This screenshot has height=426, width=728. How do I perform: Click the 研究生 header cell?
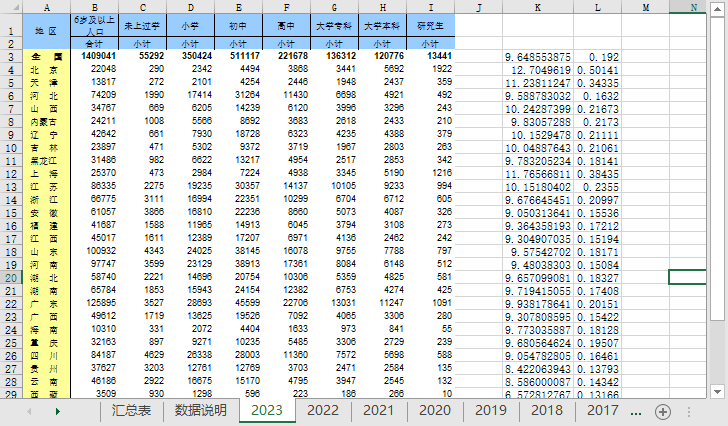pyautogui.click(x=430, y=26)
